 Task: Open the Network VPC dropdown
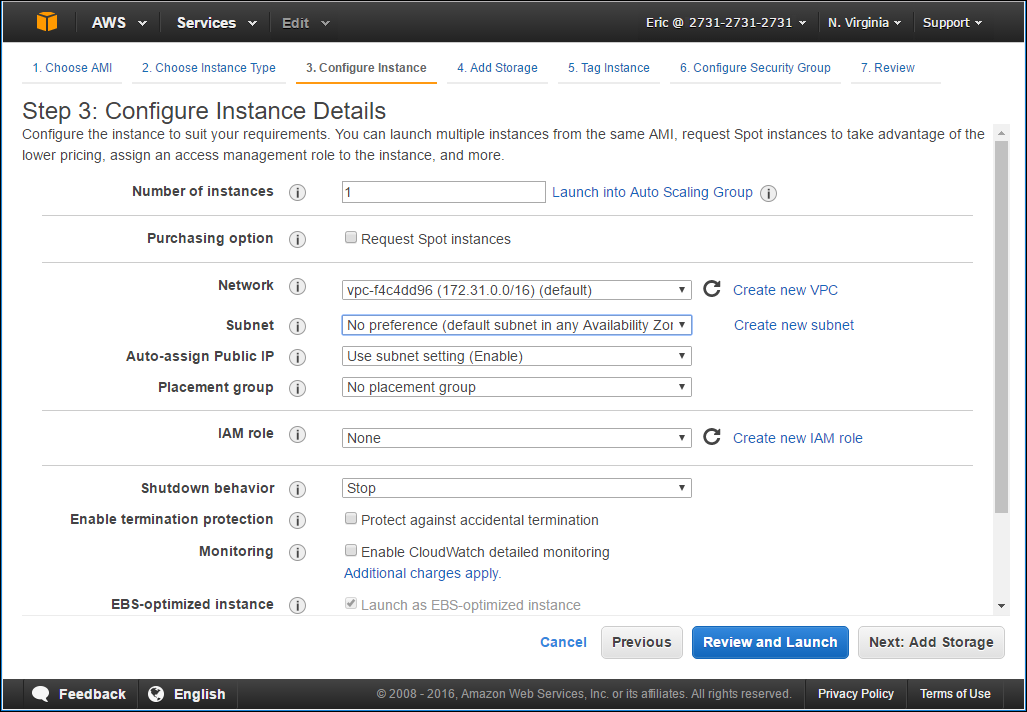(517, 290)
